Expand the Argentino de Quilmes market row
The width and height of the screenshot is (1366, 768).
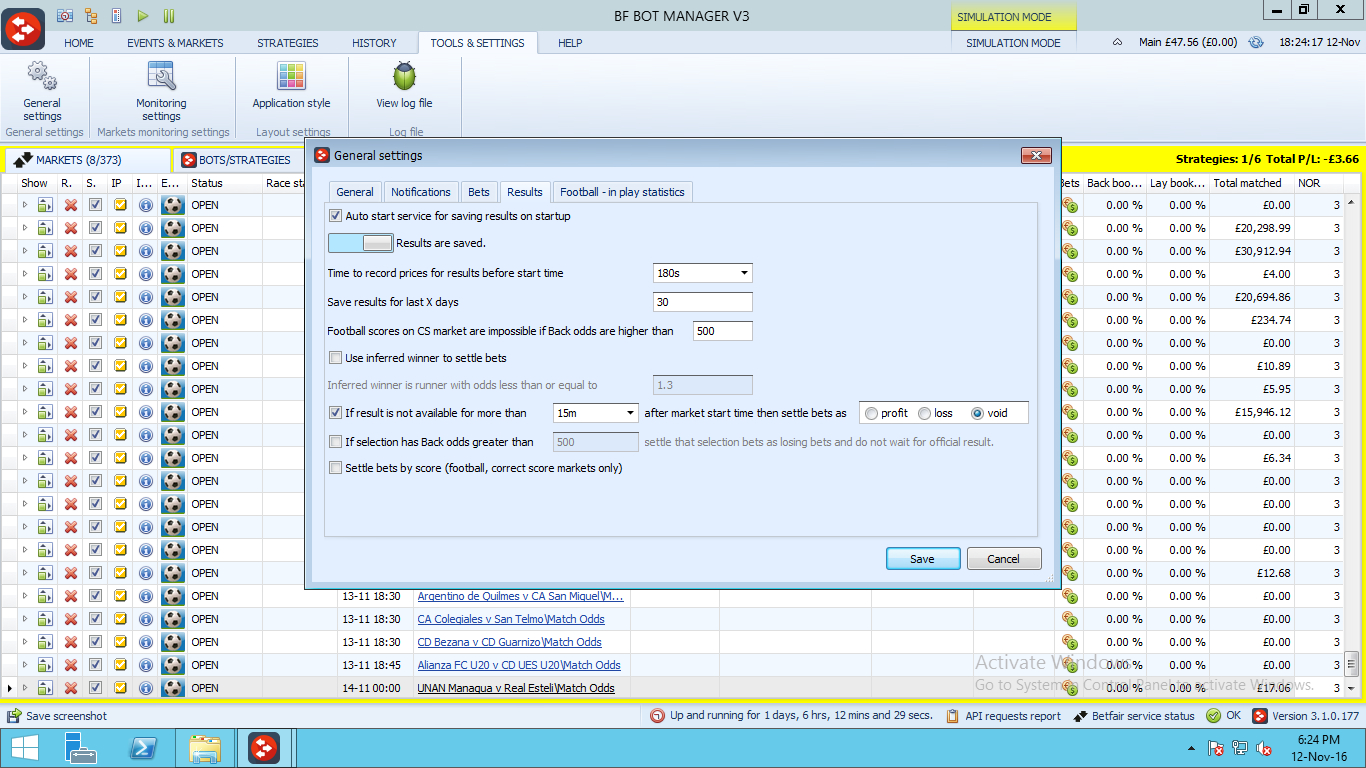(26, 596)
